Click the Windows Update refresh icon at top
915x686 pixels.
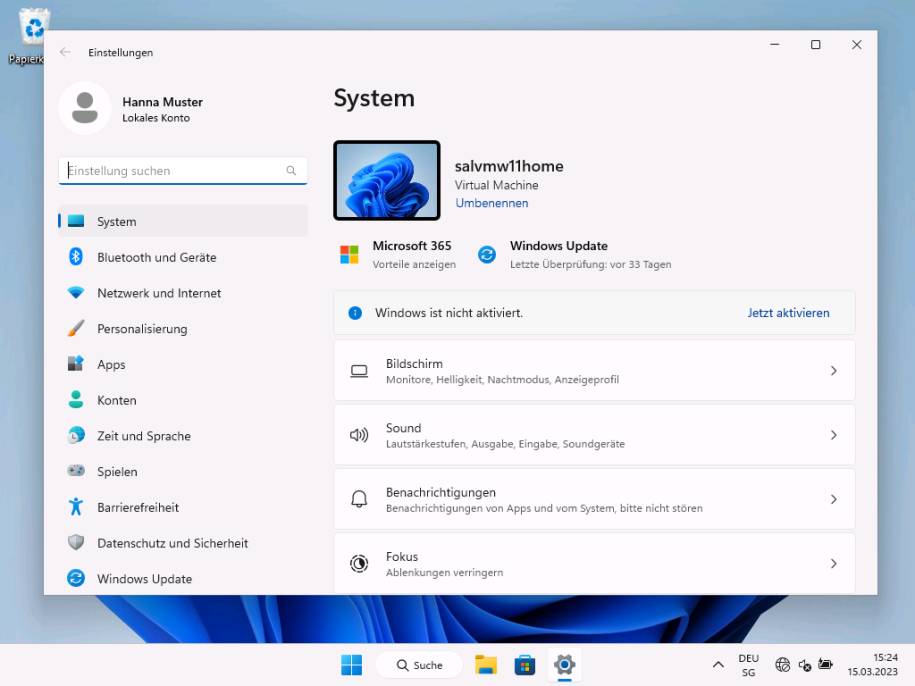point(487,254)
